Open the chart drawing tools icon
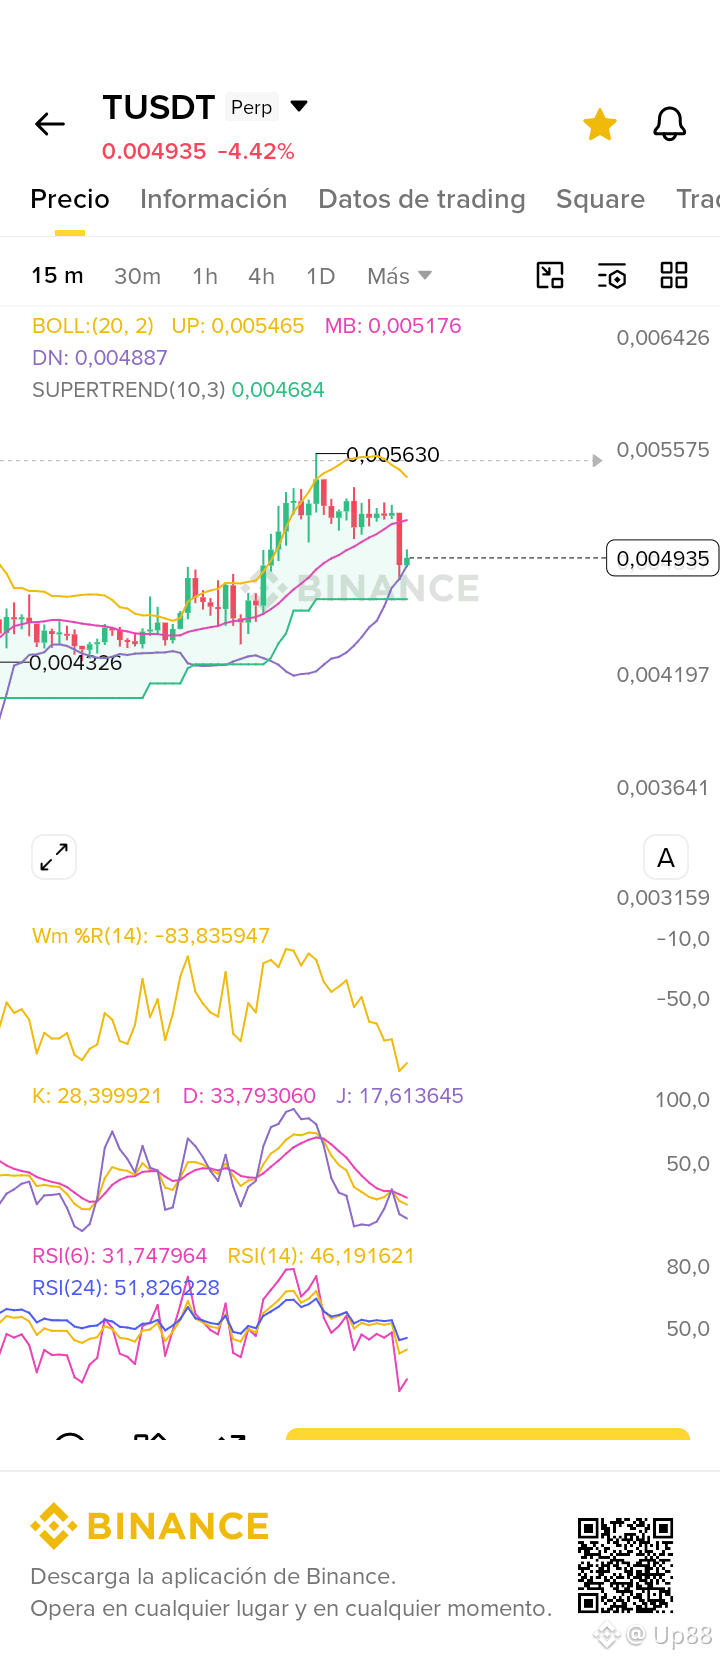 point(550,275)
